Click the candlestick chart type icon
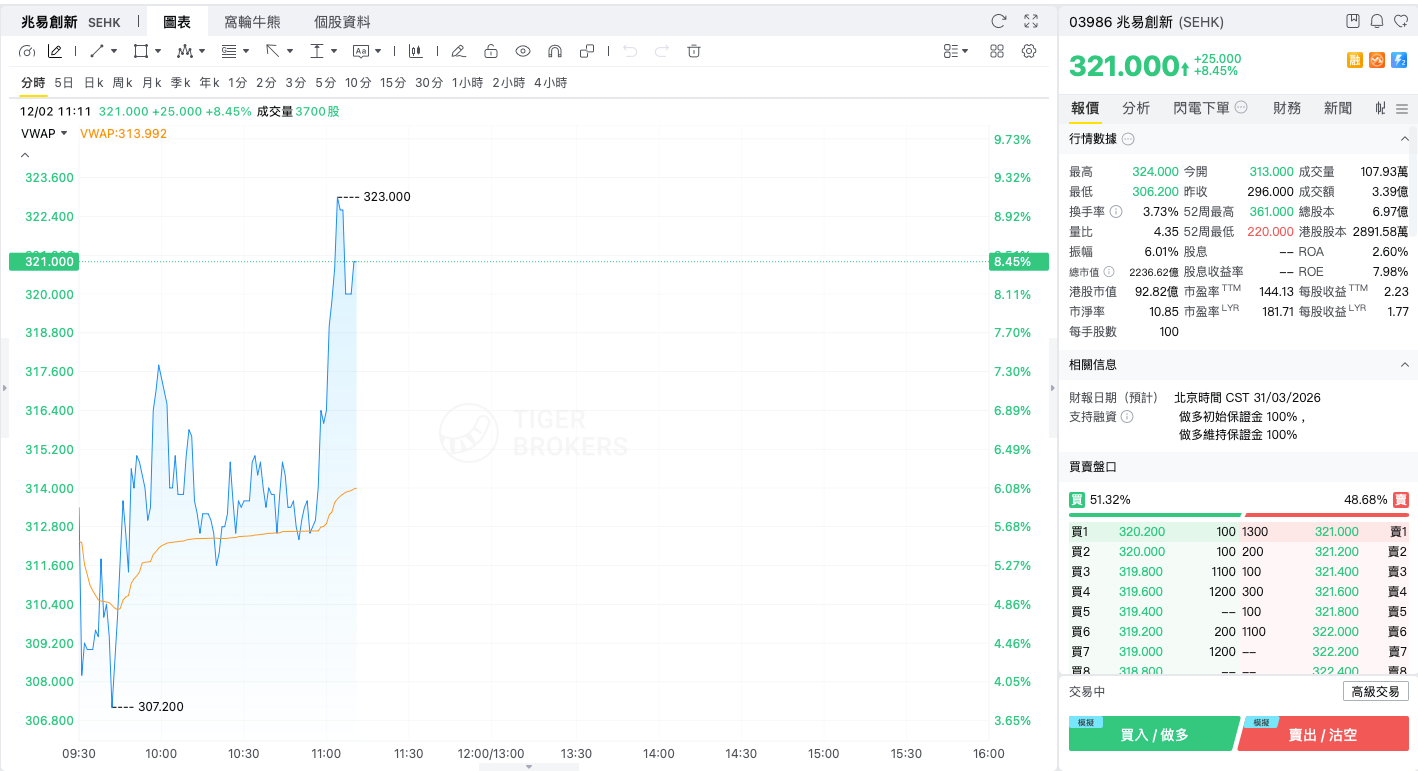Screen dimensions: 1418x771 click(x=415, y=51)
